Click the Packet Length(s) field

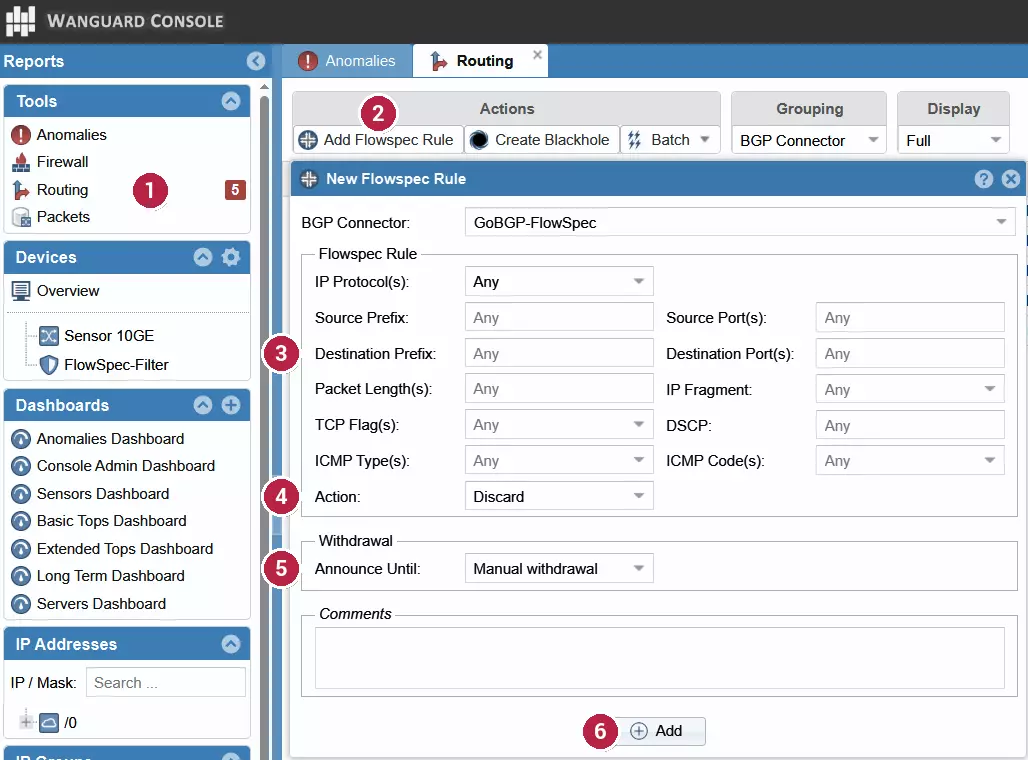(559, 389)
